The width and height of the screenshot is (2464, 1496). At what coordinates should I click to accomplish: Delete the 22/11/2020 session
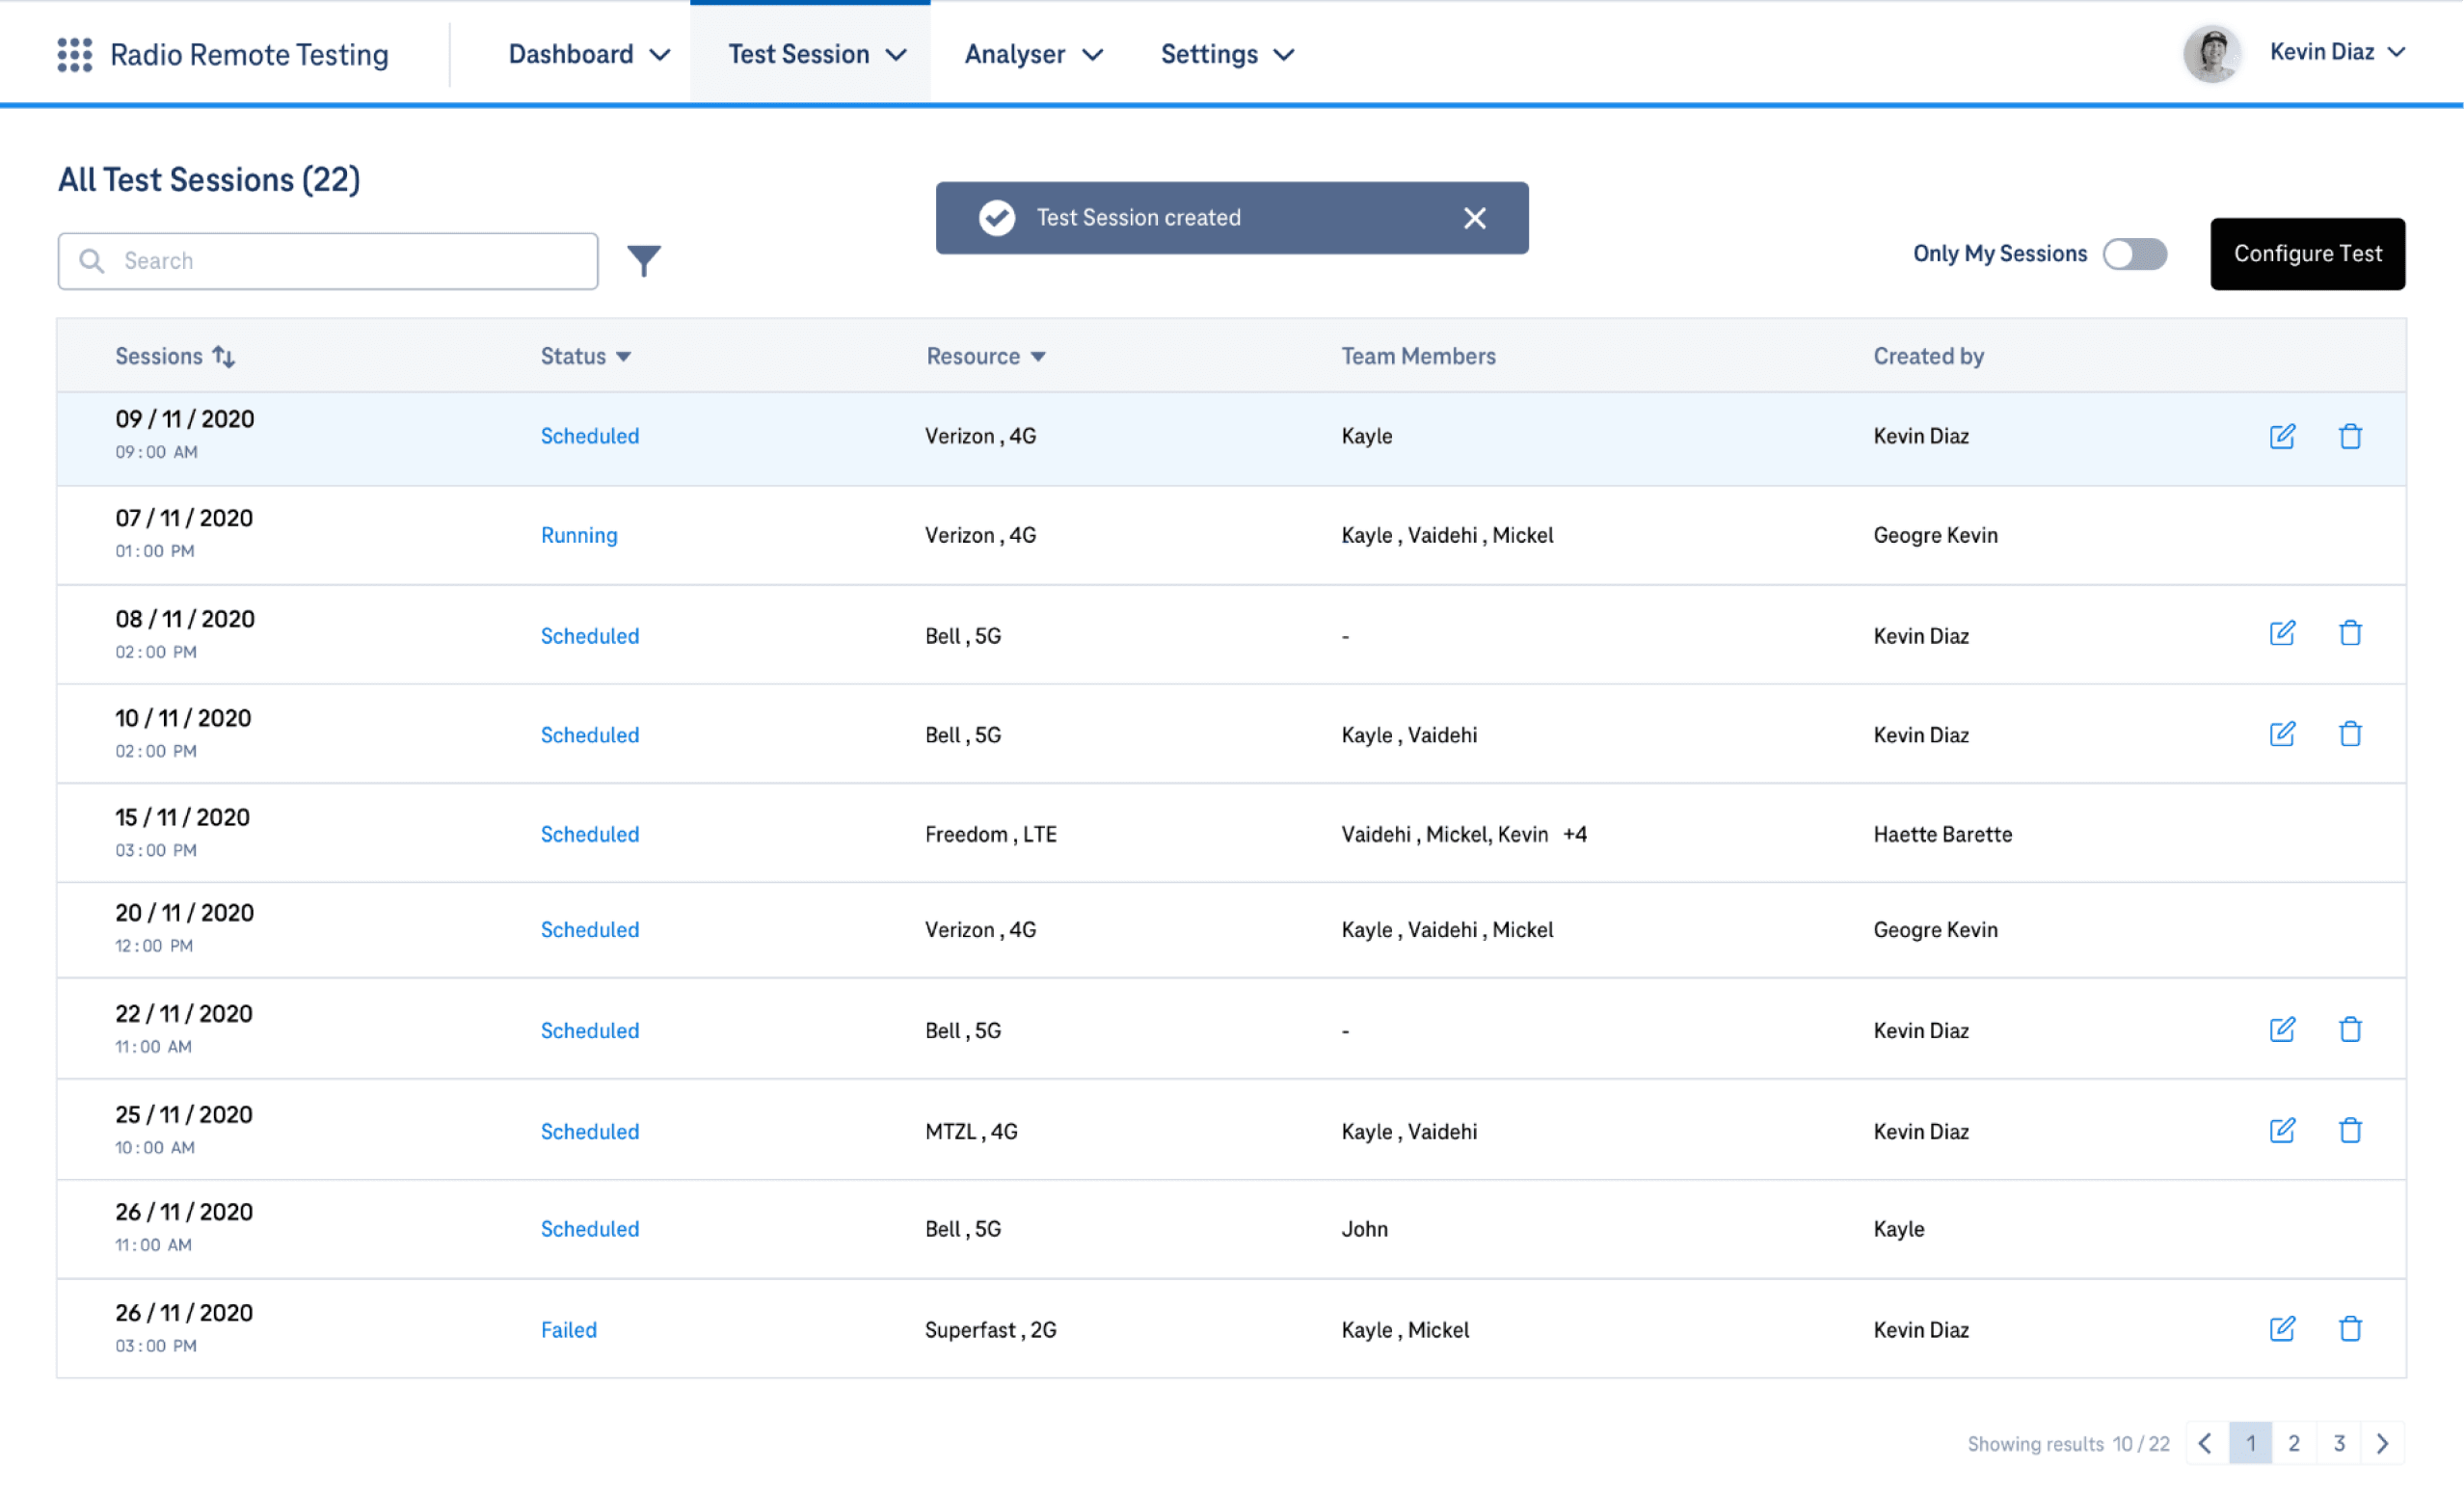coord(2349,1029)
